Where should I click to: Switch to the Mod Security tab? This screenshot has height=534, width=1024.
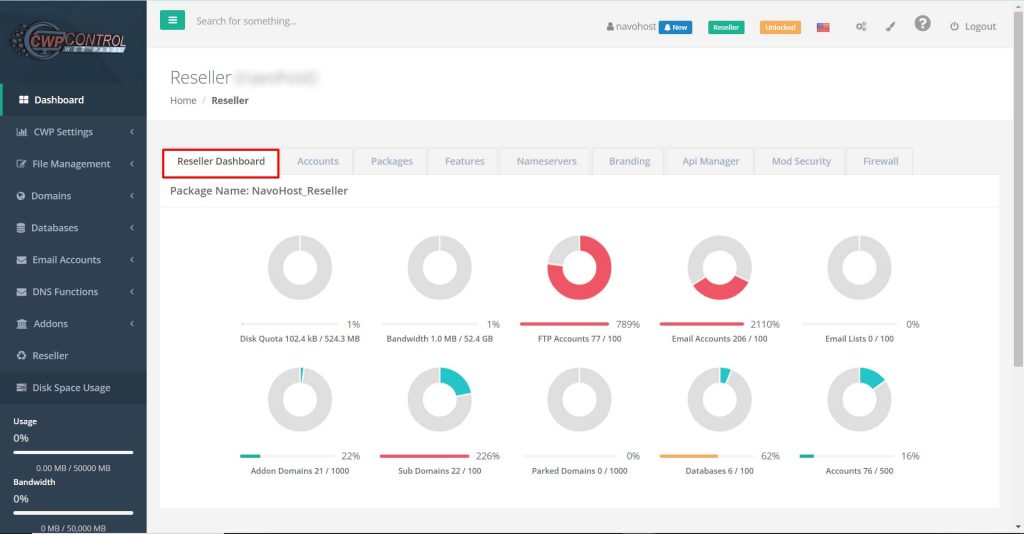click(801, 161)
